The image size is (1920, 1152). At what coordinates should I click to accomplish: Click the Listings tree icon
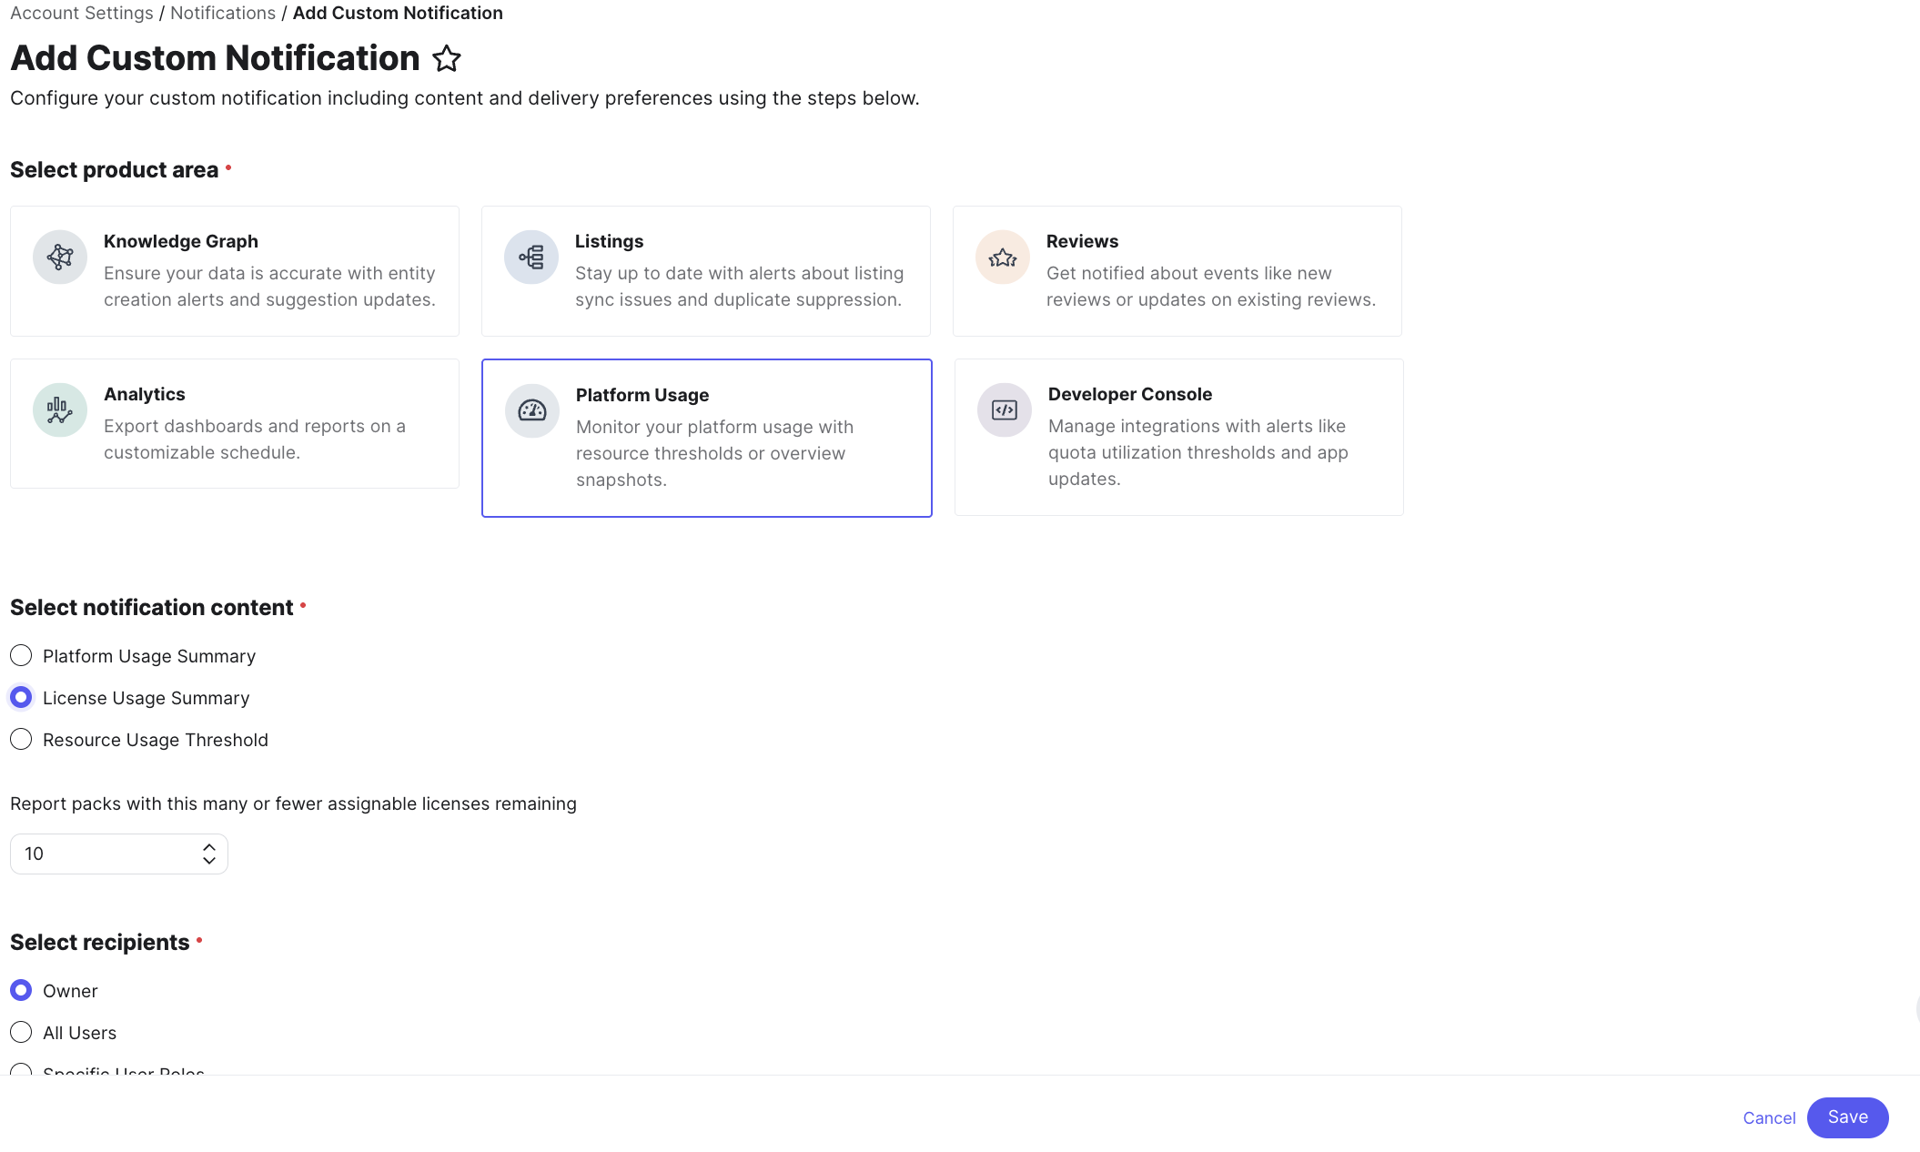click(531, 257)
